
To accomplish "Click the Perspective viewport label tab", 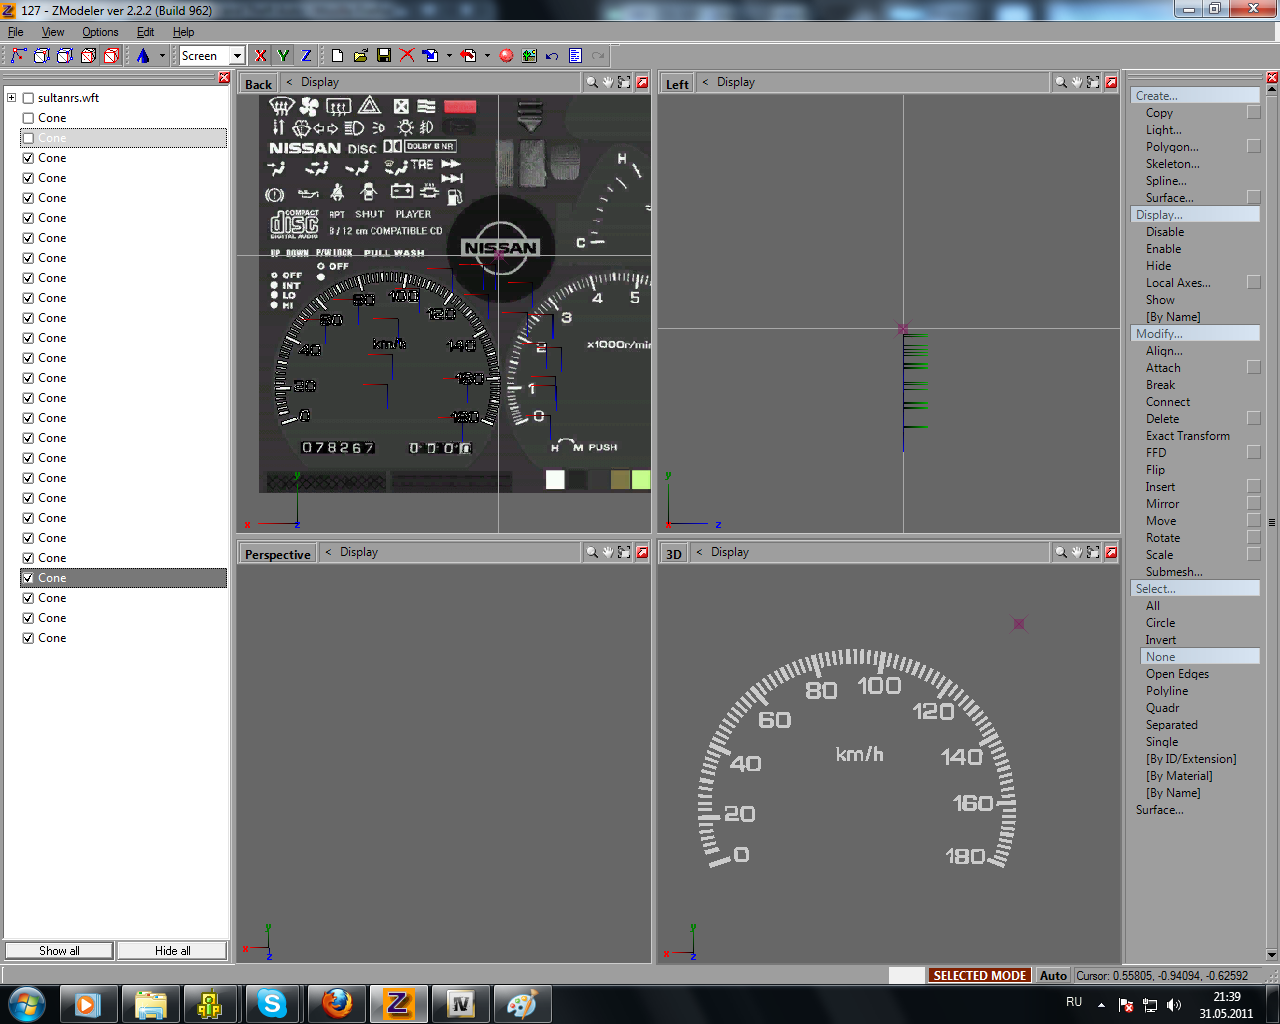I will (x=278, y=554).
